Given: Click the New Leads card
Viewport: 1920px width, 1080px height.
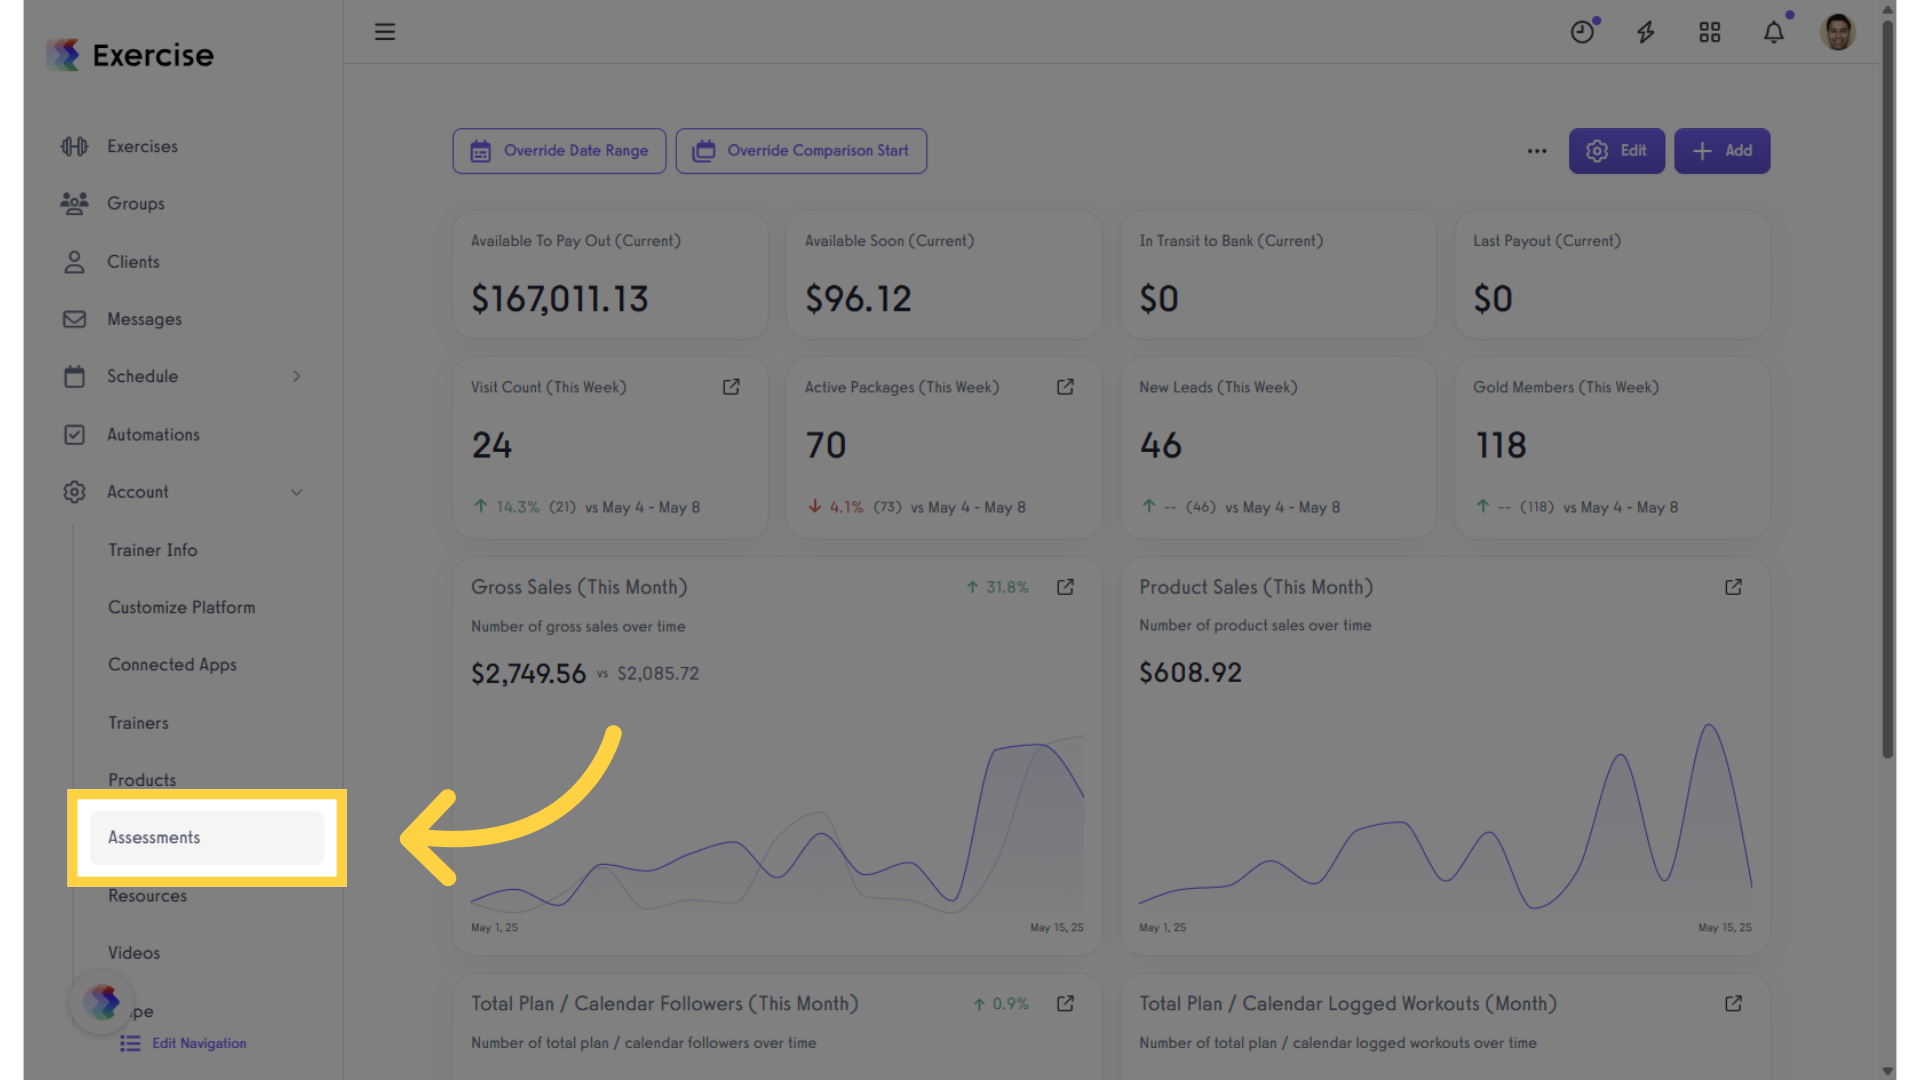Looking at the screenshot, I should [1278, 448].
